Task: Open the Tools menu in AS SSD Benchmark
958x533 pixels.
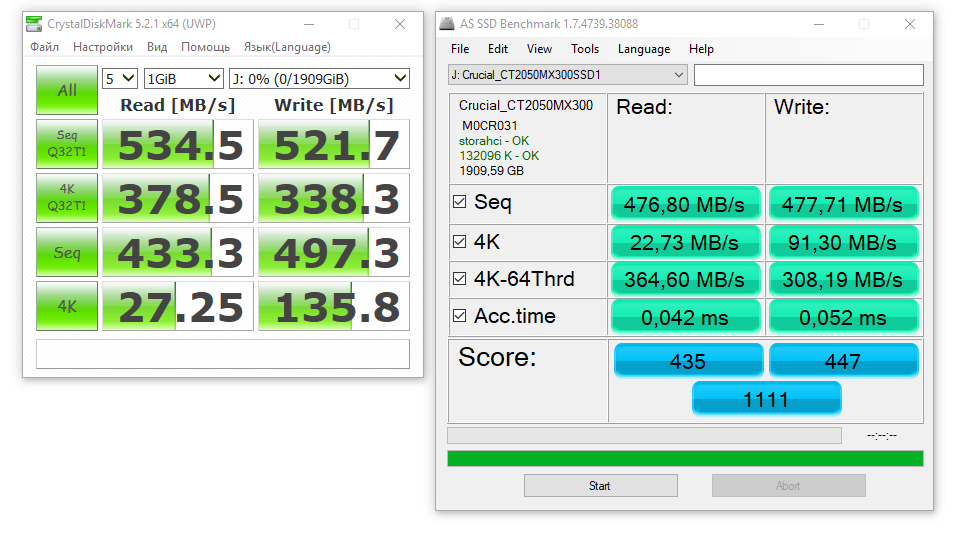Action: (585, 49)
